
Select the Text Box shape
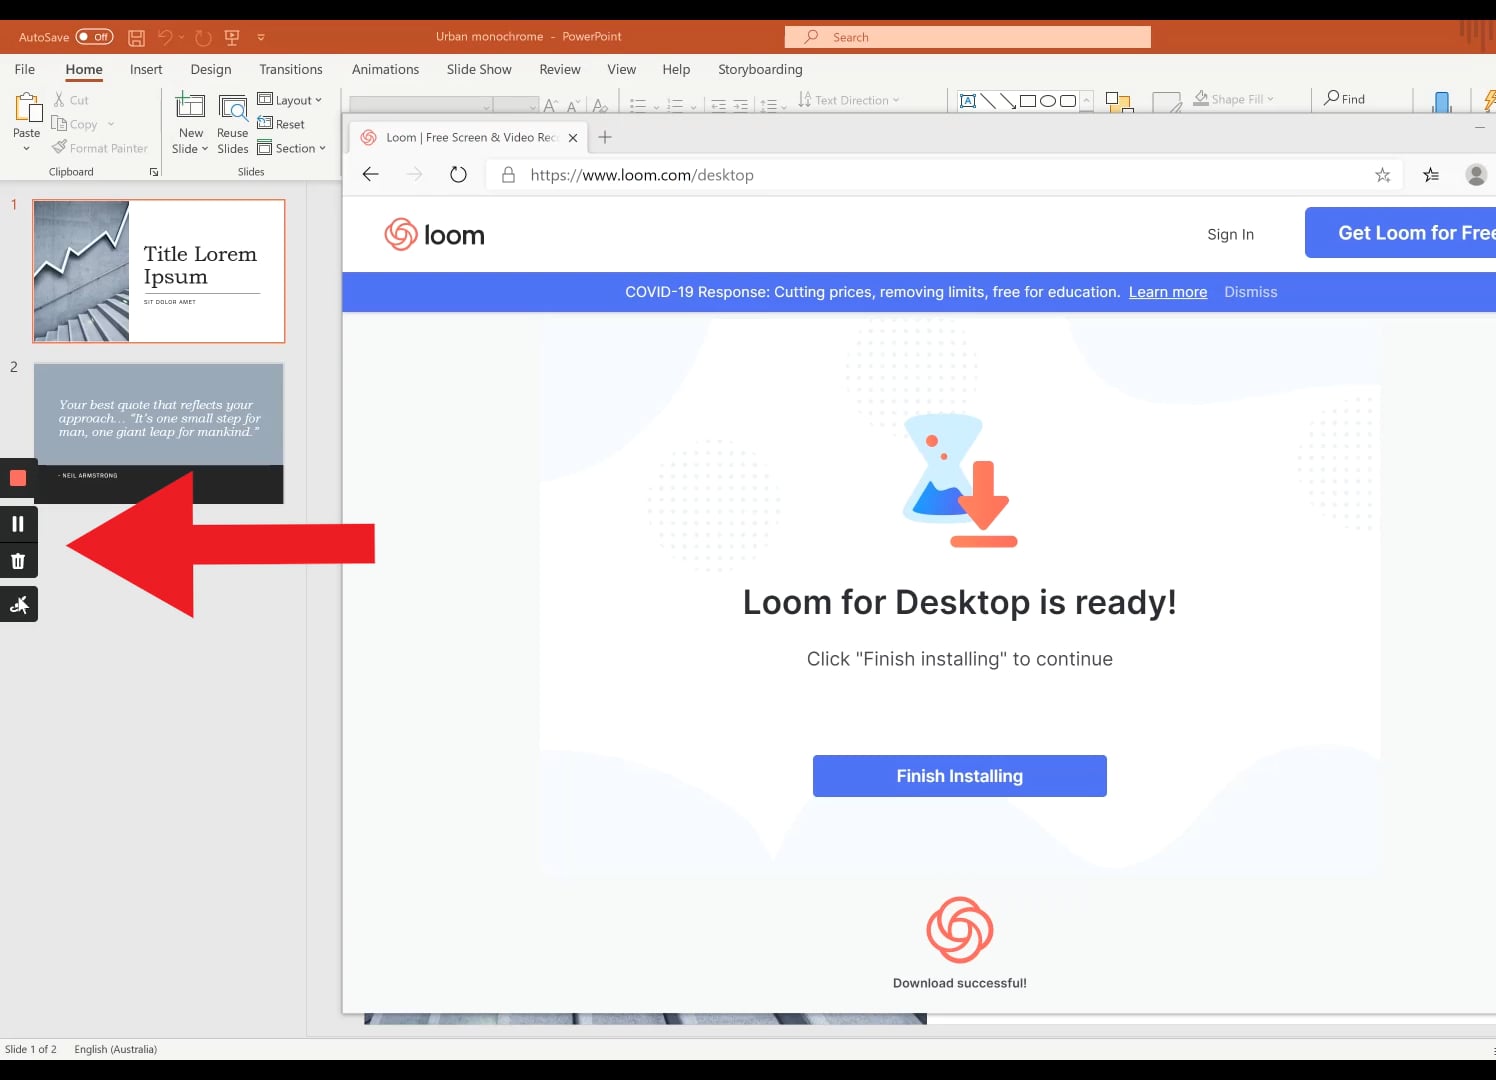(967, 101)
